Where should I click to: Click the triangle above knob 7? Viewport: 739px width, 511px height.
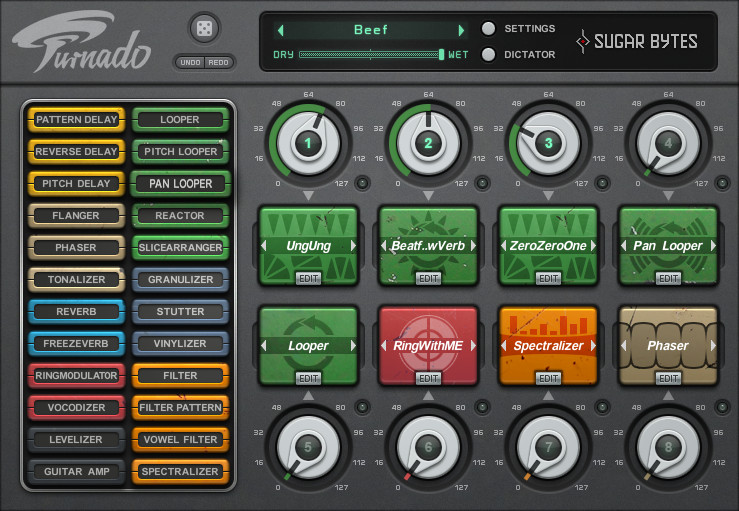[x=548, y=396]
